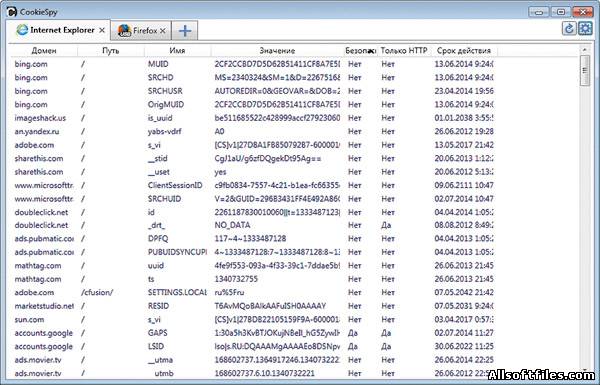Close the Firefox tab
The height and width of the screenshot is (385, 600).
pos(163,31)
